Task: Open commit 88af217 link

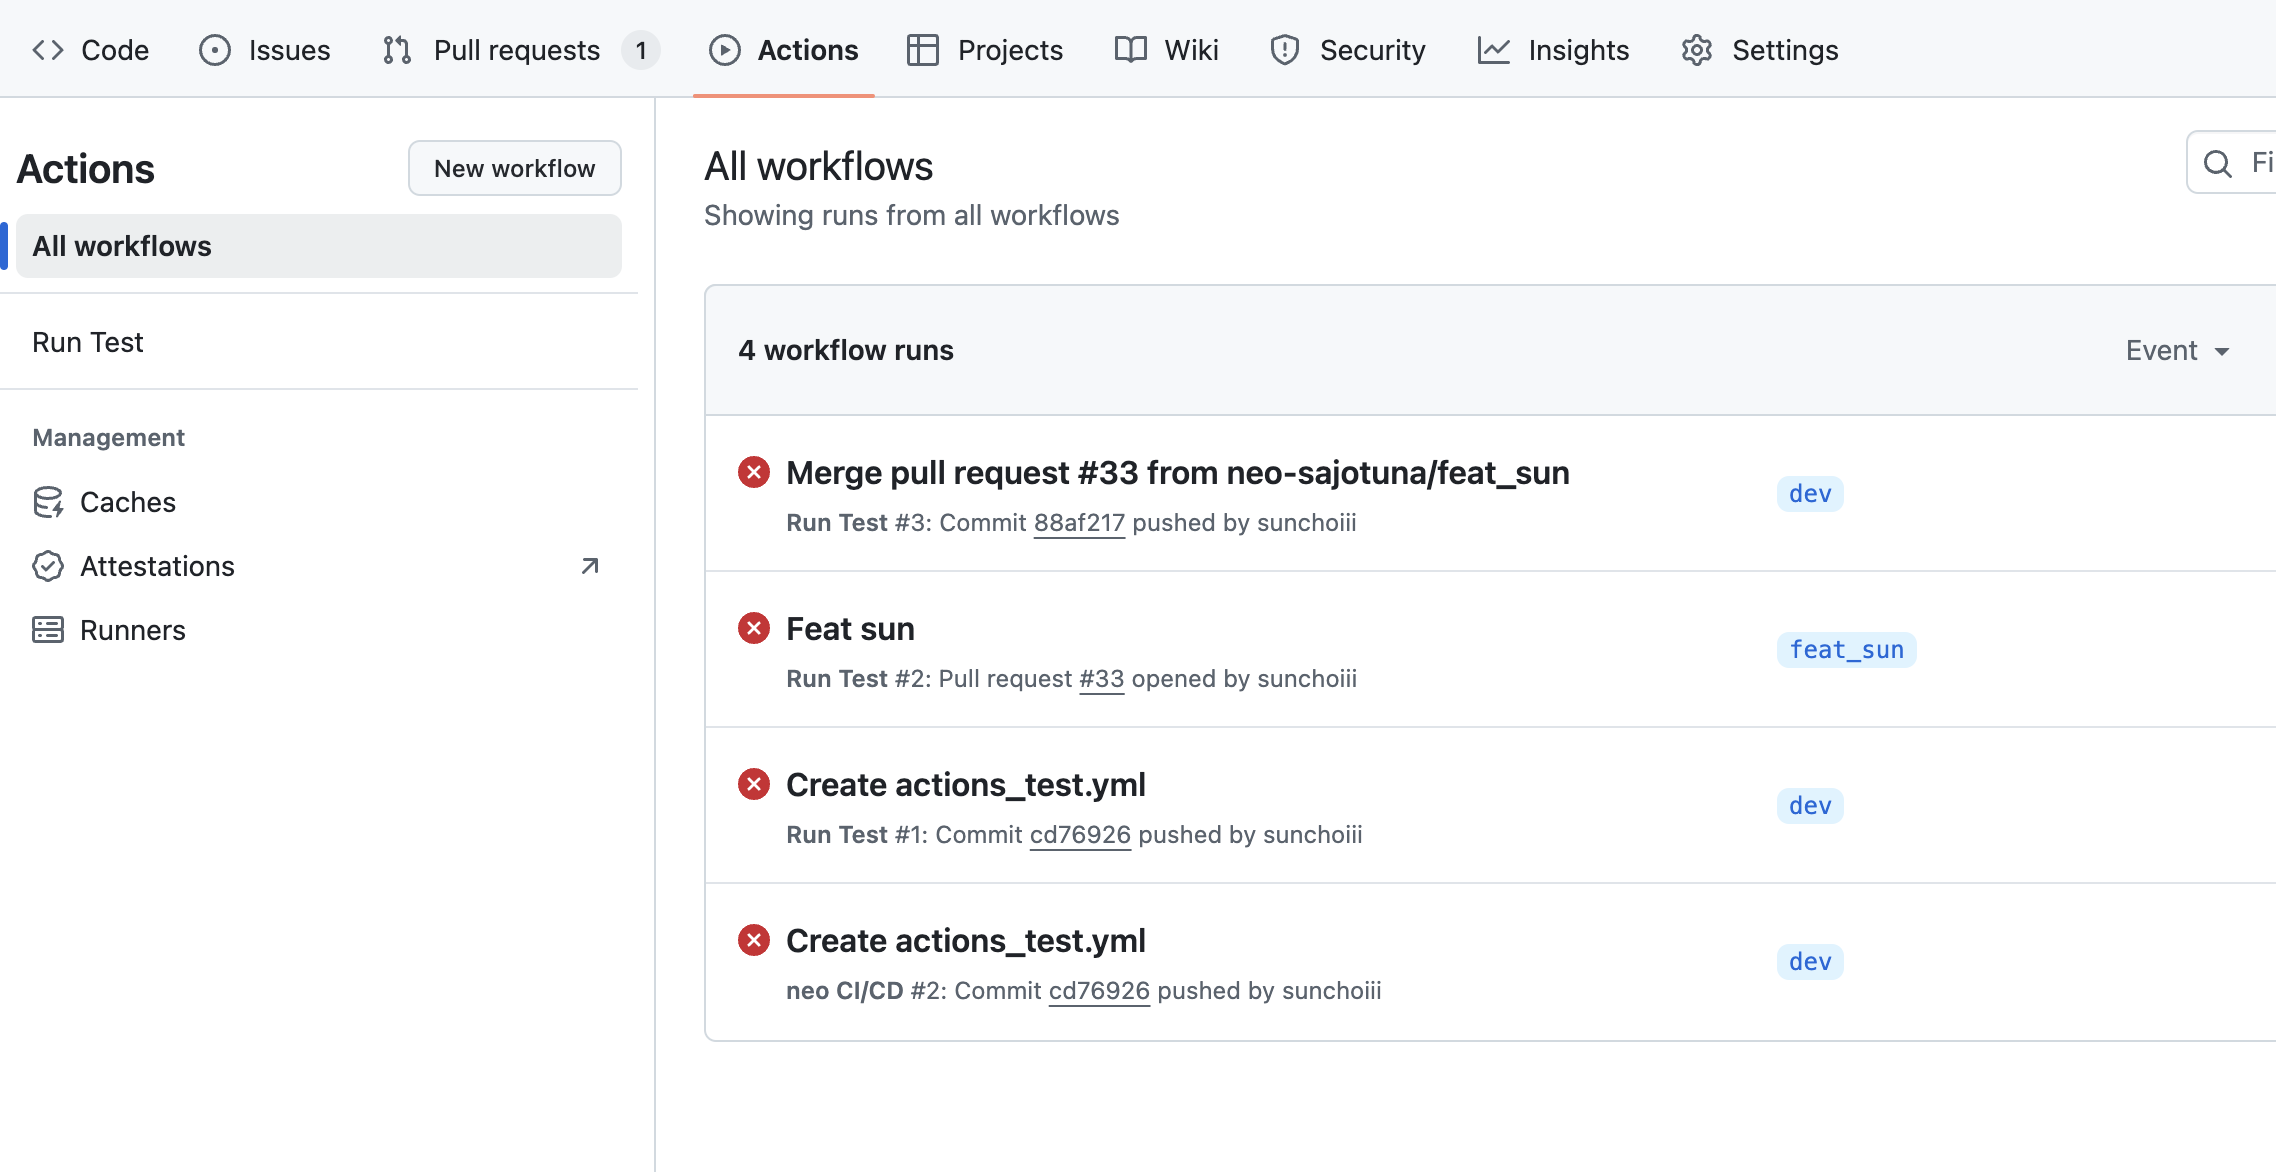Action: coord(1078,523)
